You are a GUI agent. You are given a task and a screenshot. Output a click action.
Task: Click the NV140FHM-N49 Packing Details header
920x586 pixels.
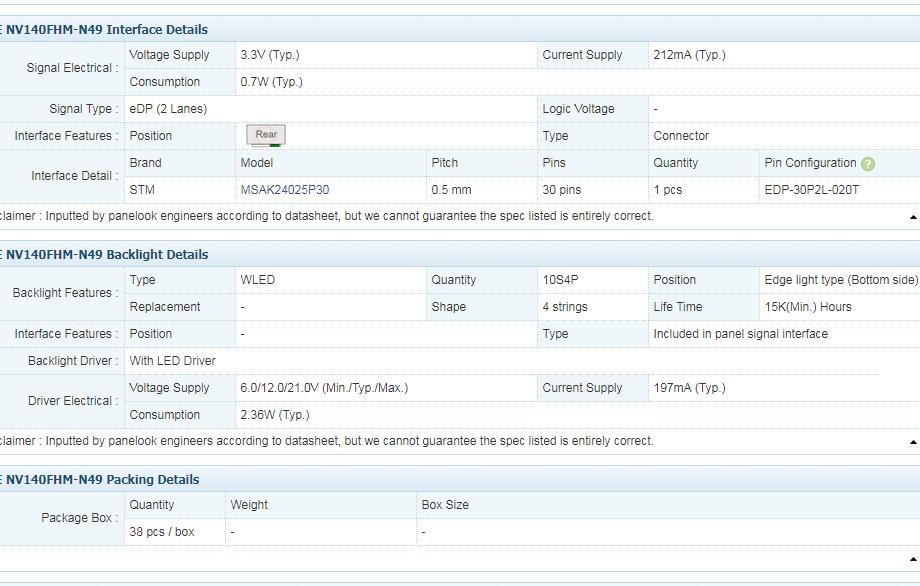pos(103,479)
